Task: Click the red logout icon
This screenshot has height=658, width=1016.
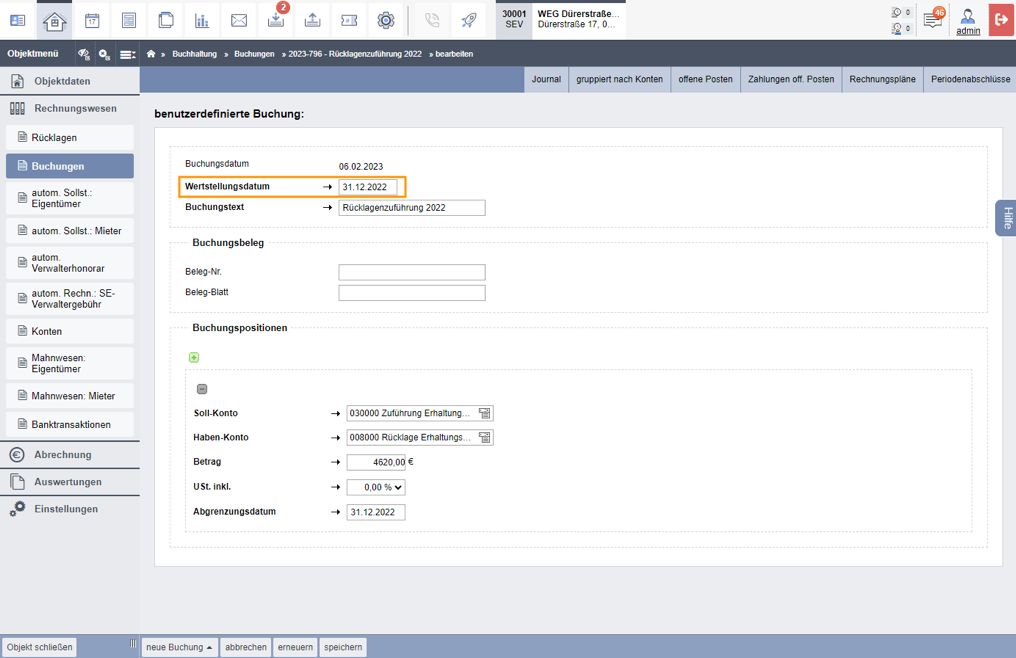Action: pos(1002,19)
